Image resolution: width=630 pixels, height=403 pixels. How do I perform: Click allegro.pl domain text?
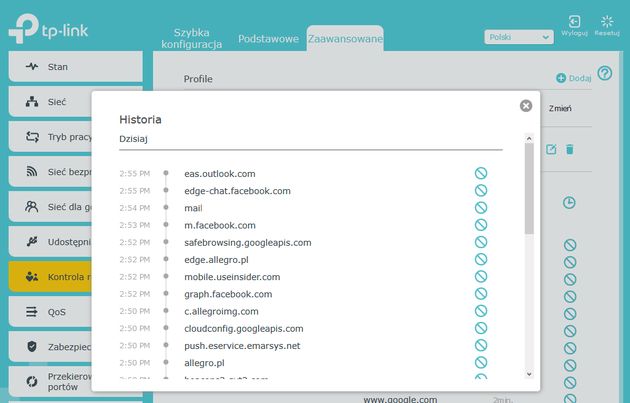click(204, 363)
